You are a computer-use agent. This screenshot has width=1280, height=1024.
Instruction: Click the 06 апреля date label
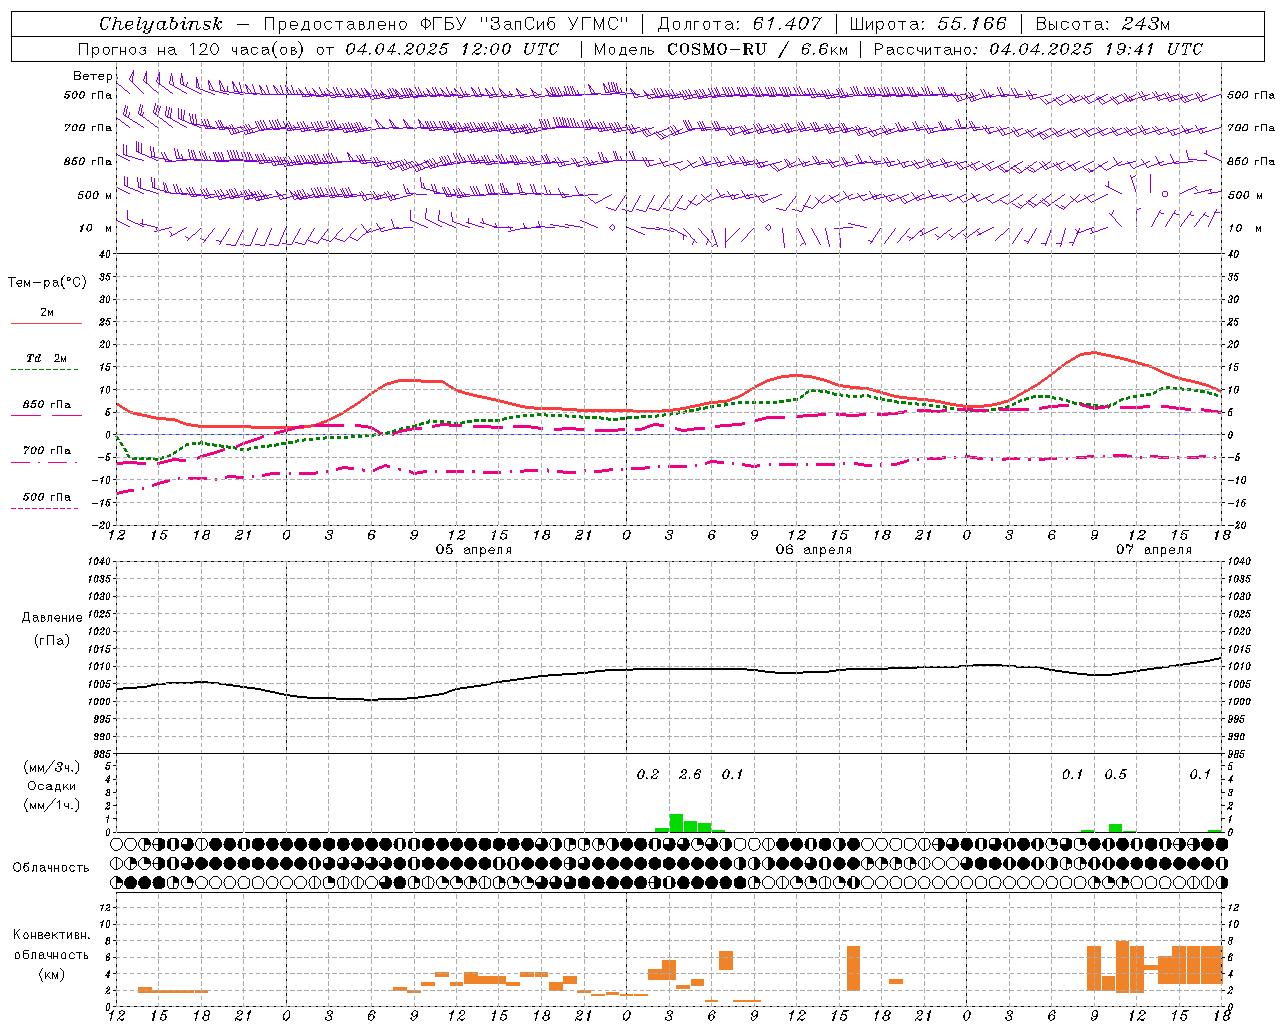[x=814, y=550]
